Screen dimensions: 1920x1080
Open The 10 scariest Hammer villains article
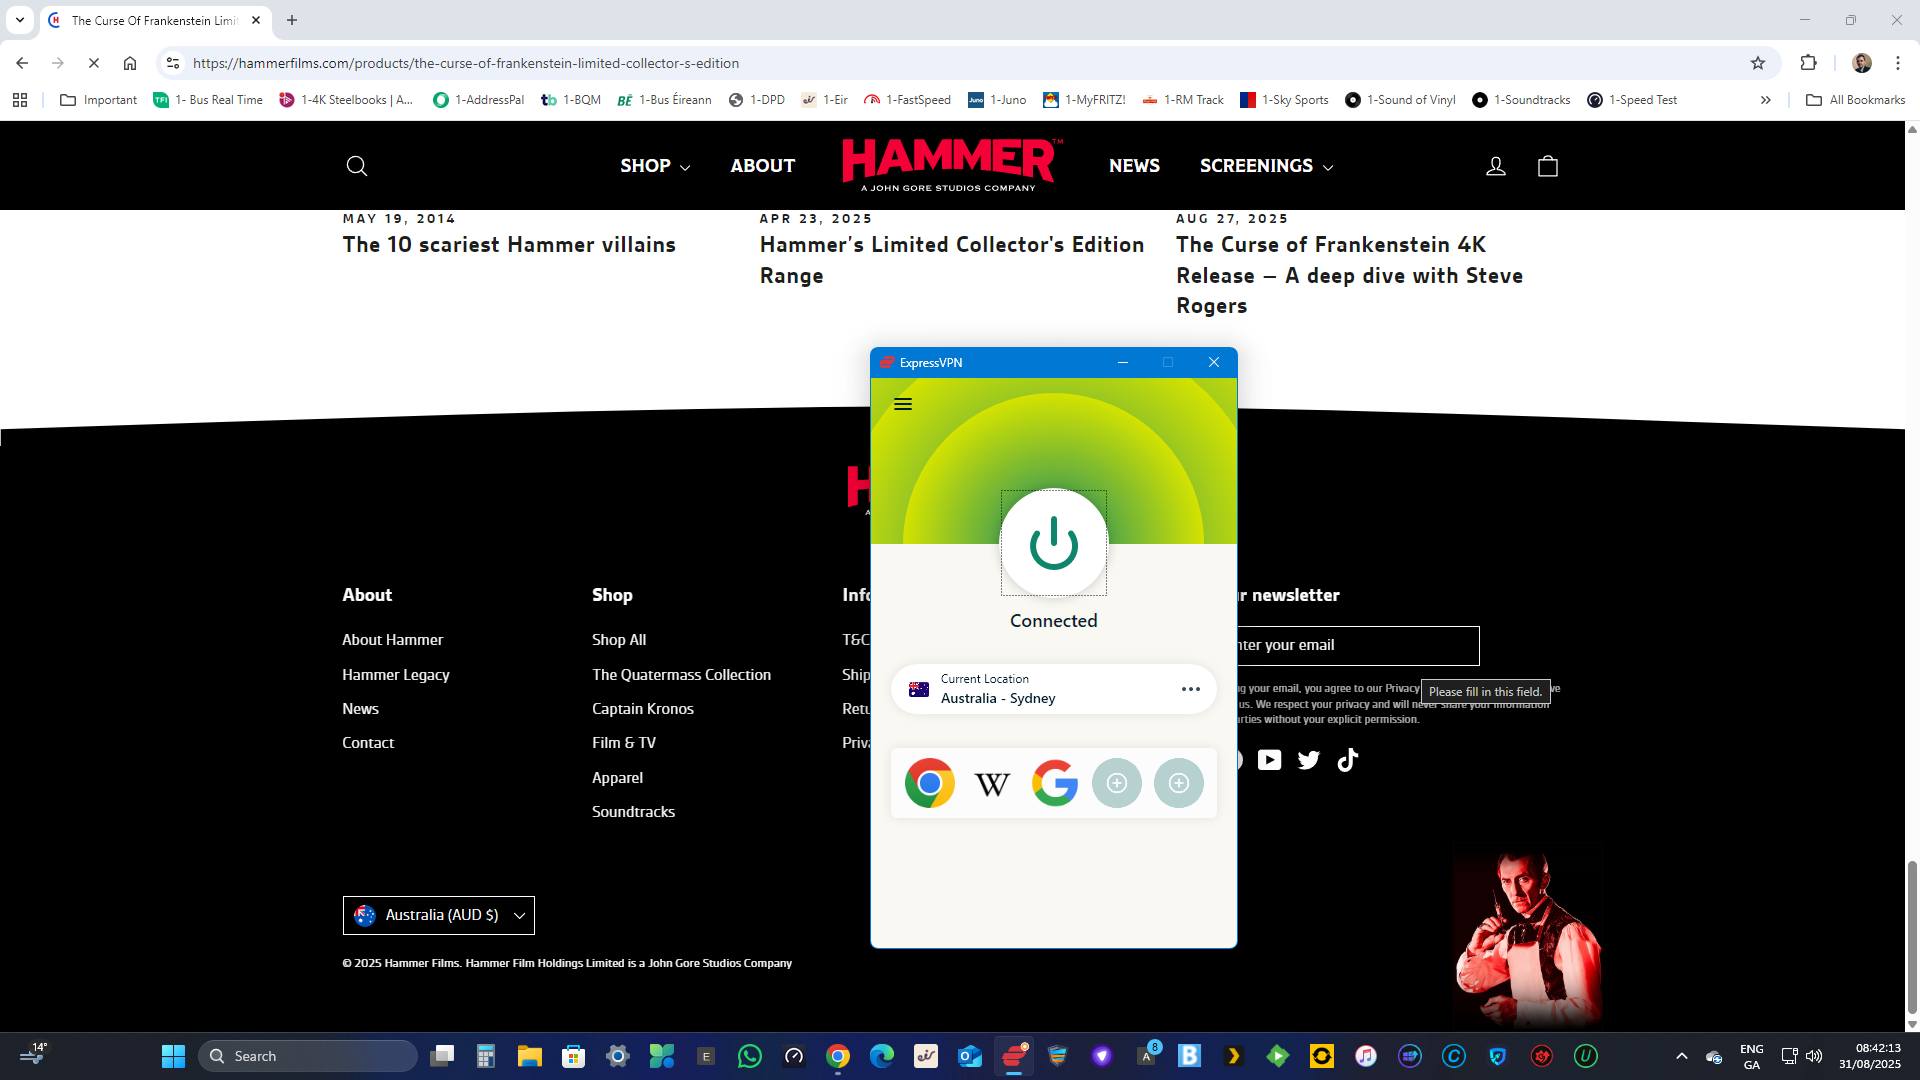[509, 245]
